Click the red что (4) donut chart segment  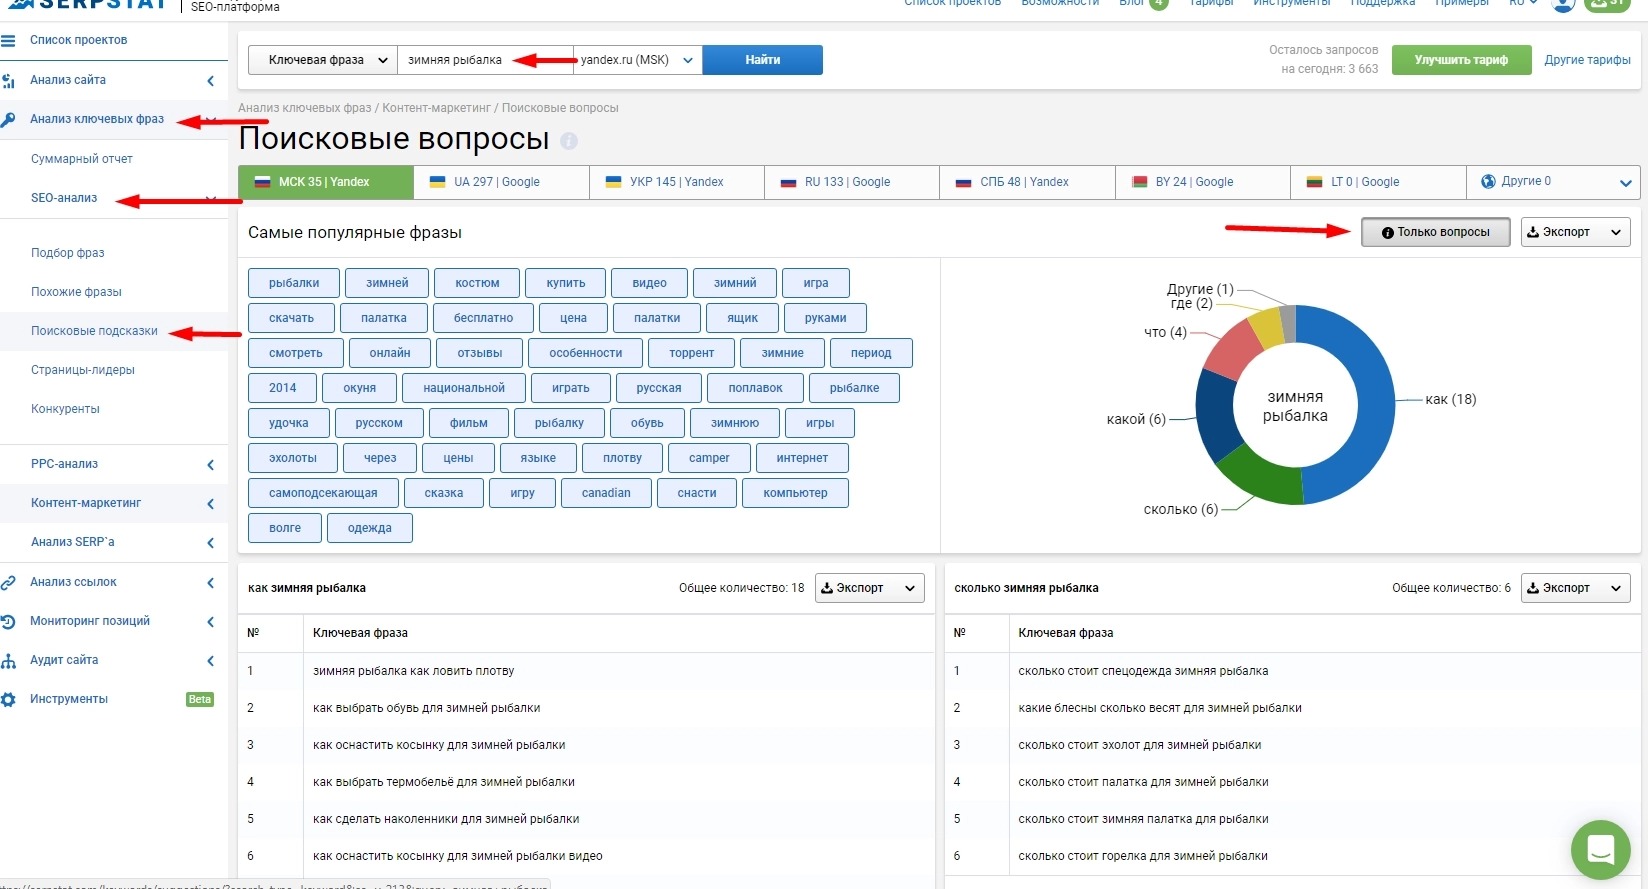[1233, 351]
